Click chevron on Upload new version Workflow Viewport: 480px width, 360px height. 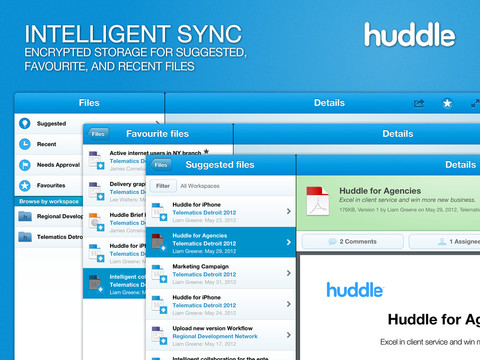click(x=289, y=335)
